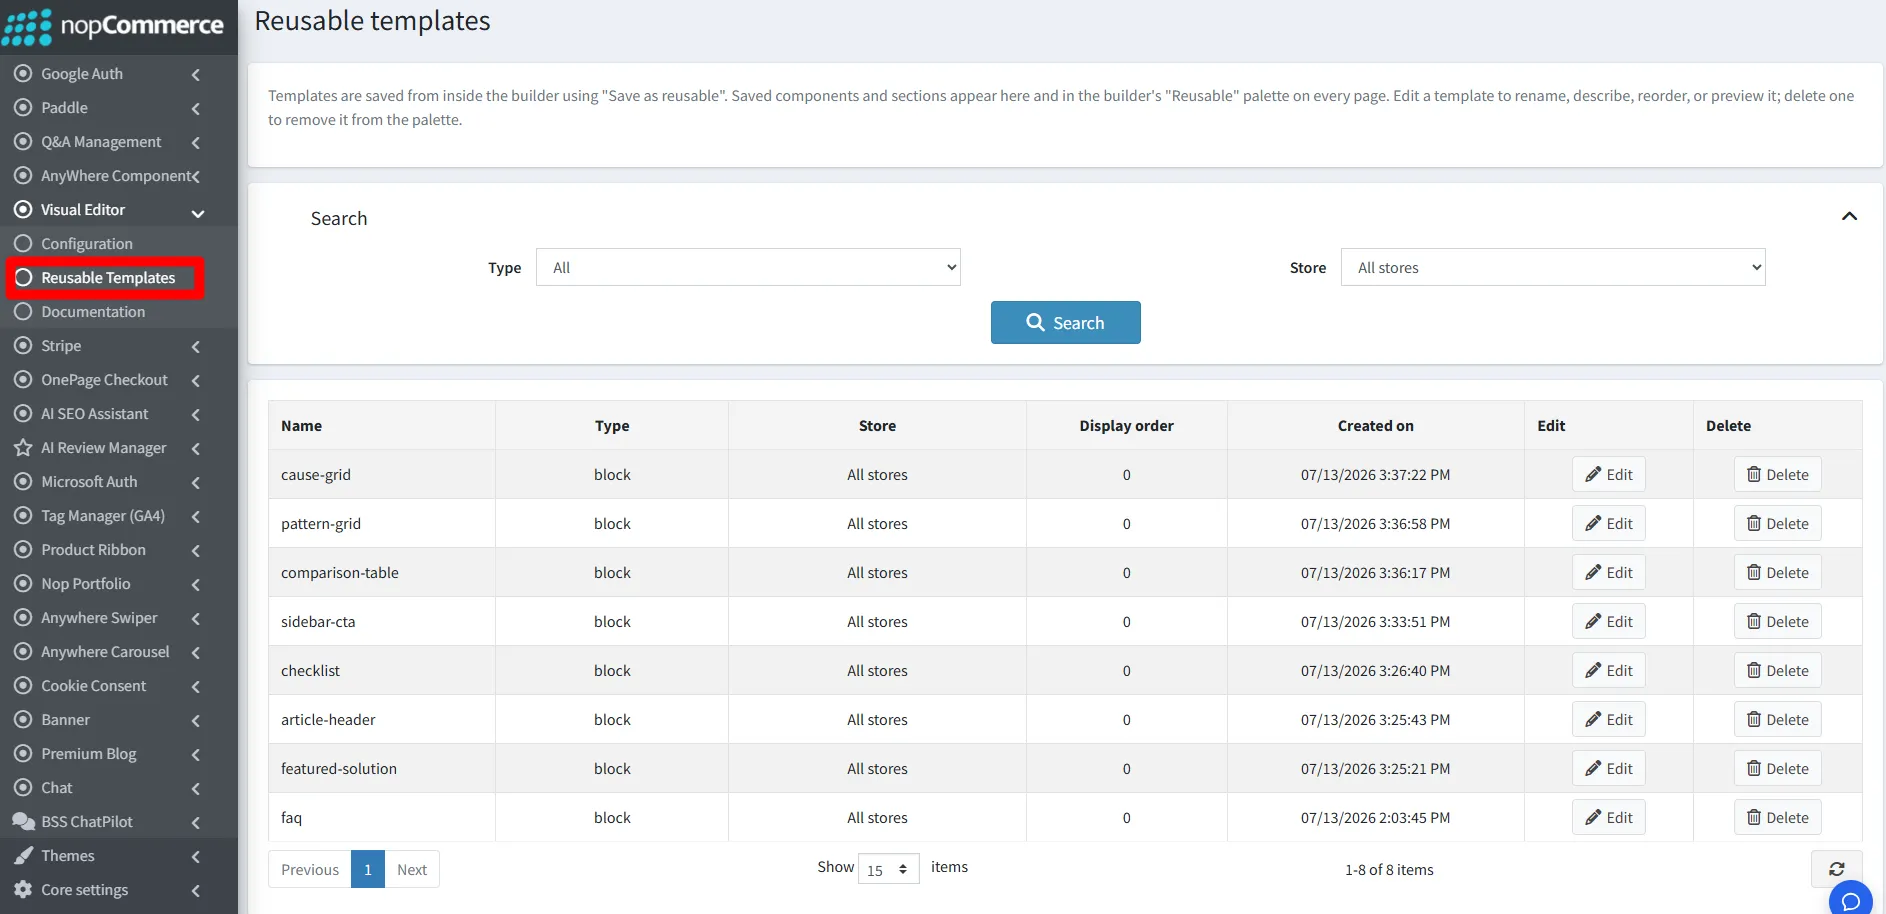Image resolution: width=1886 pixels, height=914 pixels.
Task: Click the Created on column header
Action: tap(1375, 425)
